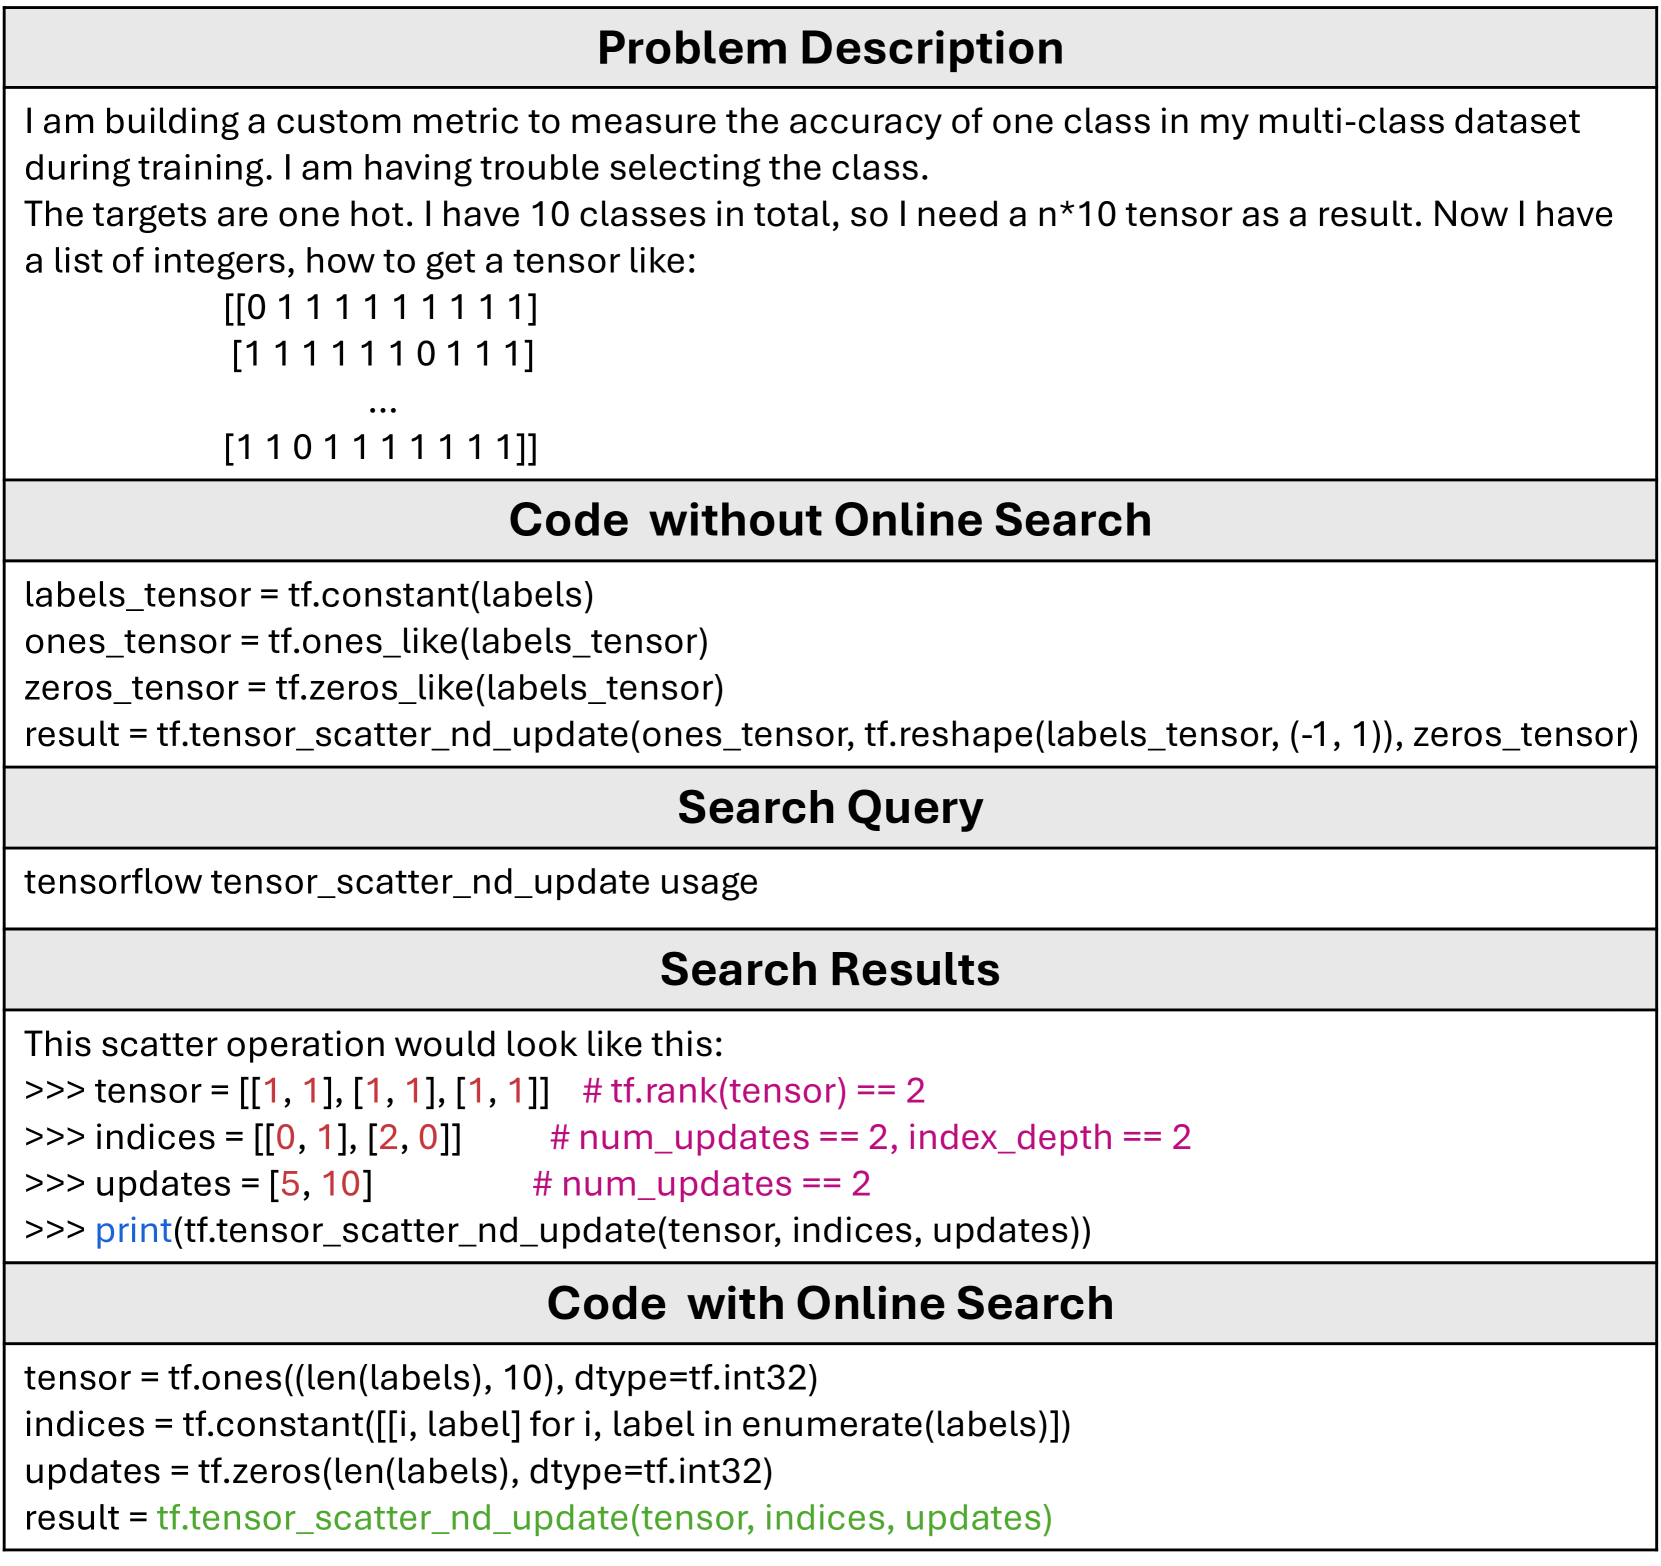Click the "Code with Online Search" heading
The width and height of the screenshot is (1661, 1566).
coord(830,1304)
